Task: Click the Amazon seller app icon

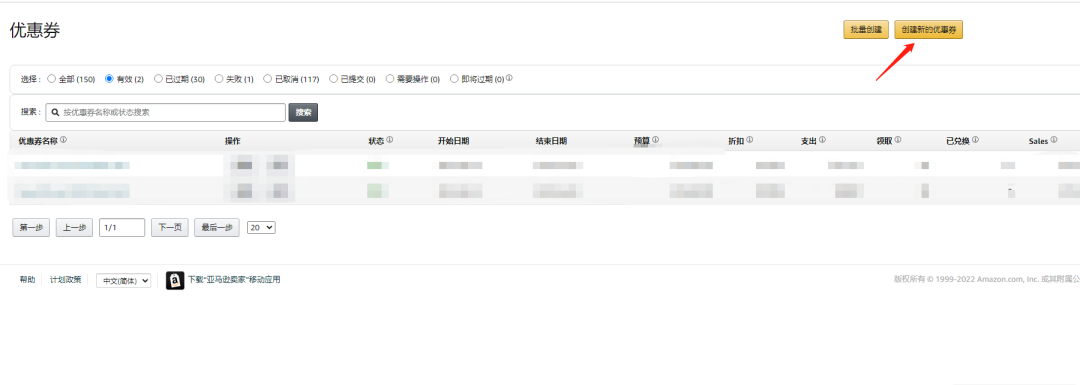Action: pos(175,280)
